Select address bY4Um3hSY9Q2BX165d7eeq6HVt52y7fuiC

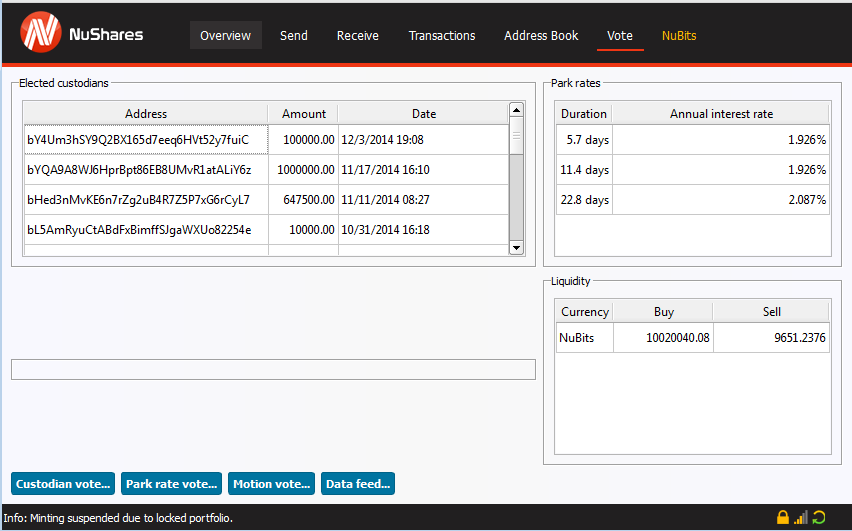[146, 140]
